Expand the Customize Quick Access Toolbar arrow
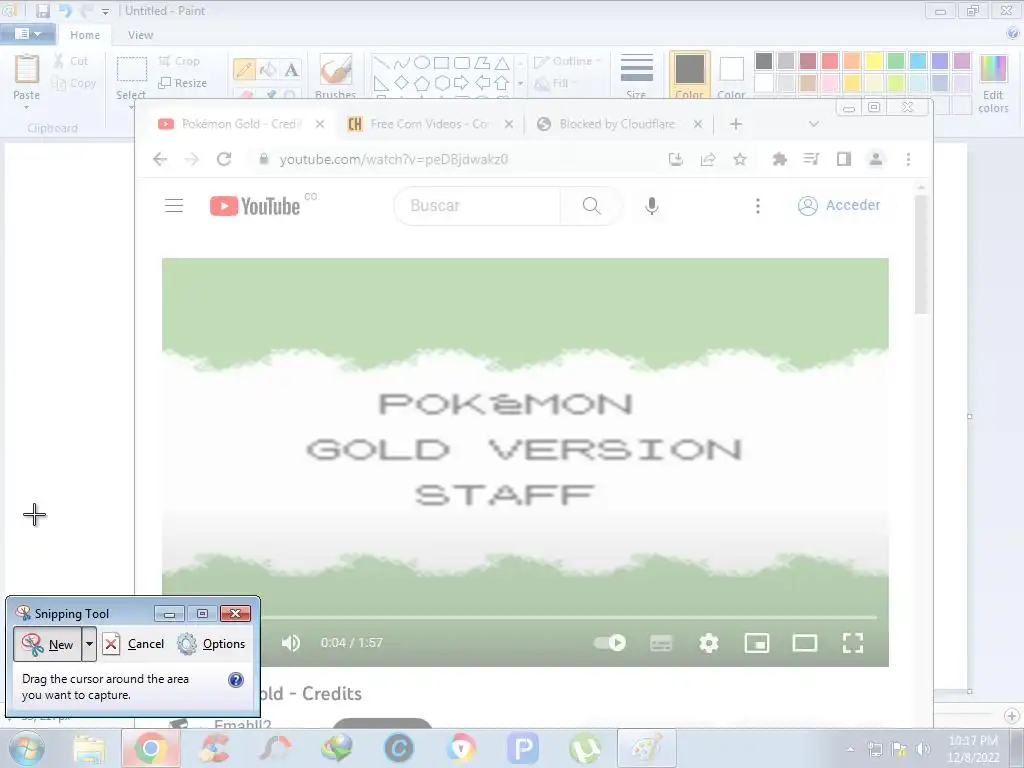Screen dimensions: 1024x768 point(105,12)
